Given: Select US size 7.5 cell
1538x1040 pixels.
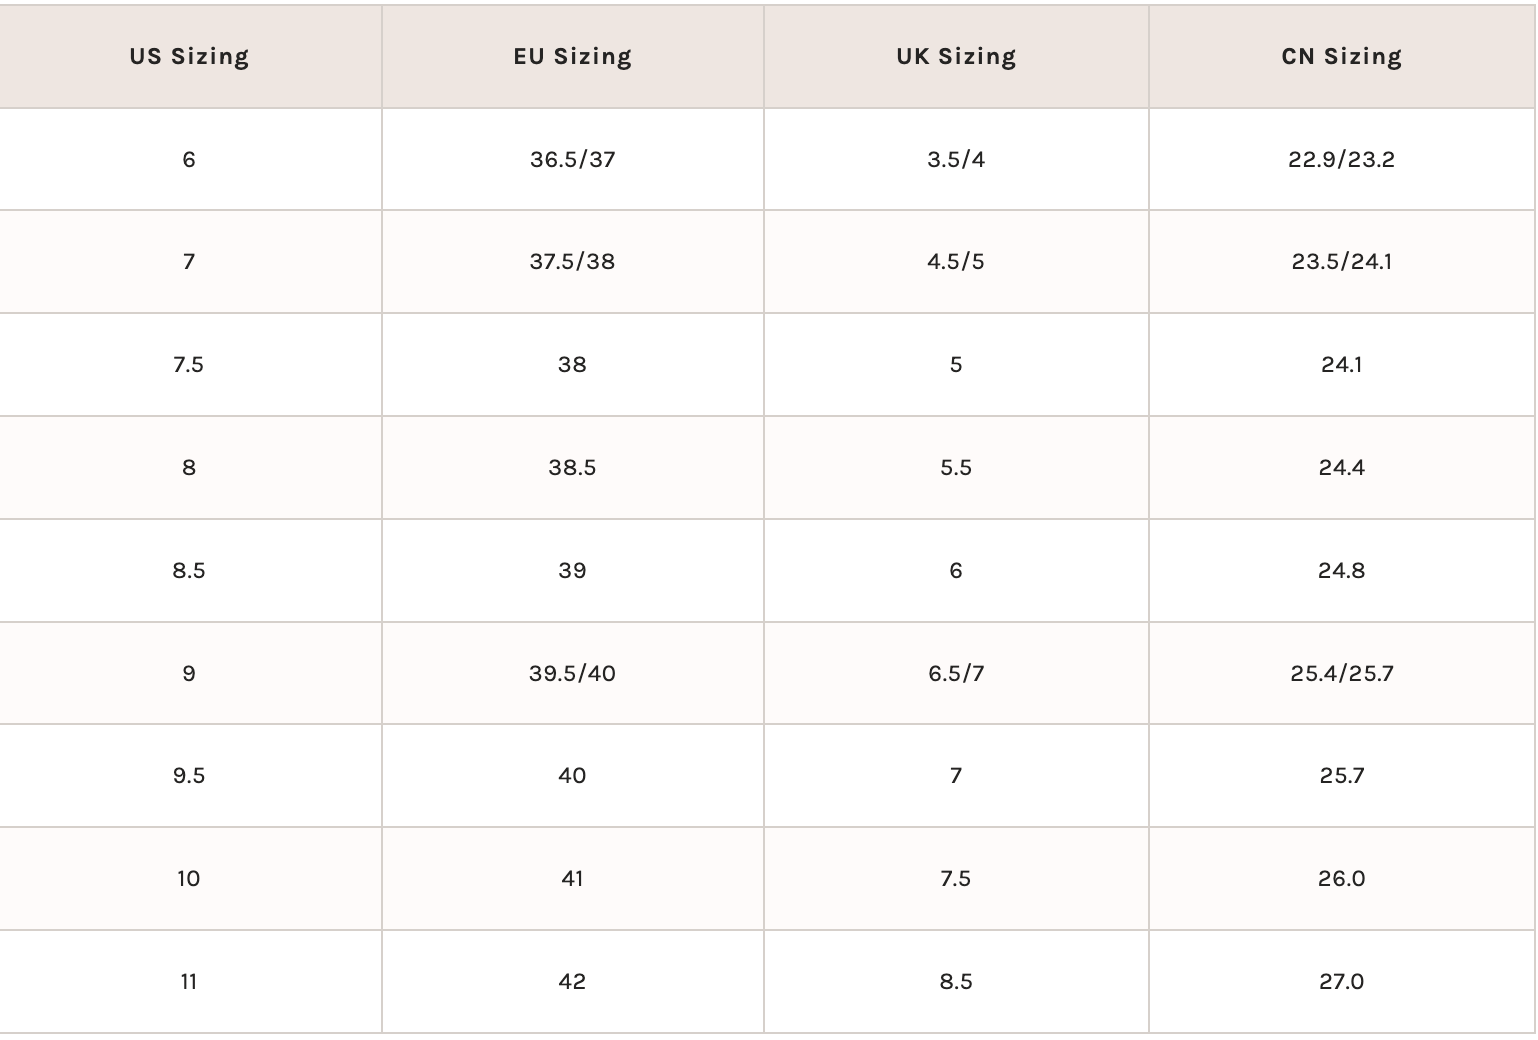Looking at the screenshot, I should pyautogui.click(x=189, y=365).
